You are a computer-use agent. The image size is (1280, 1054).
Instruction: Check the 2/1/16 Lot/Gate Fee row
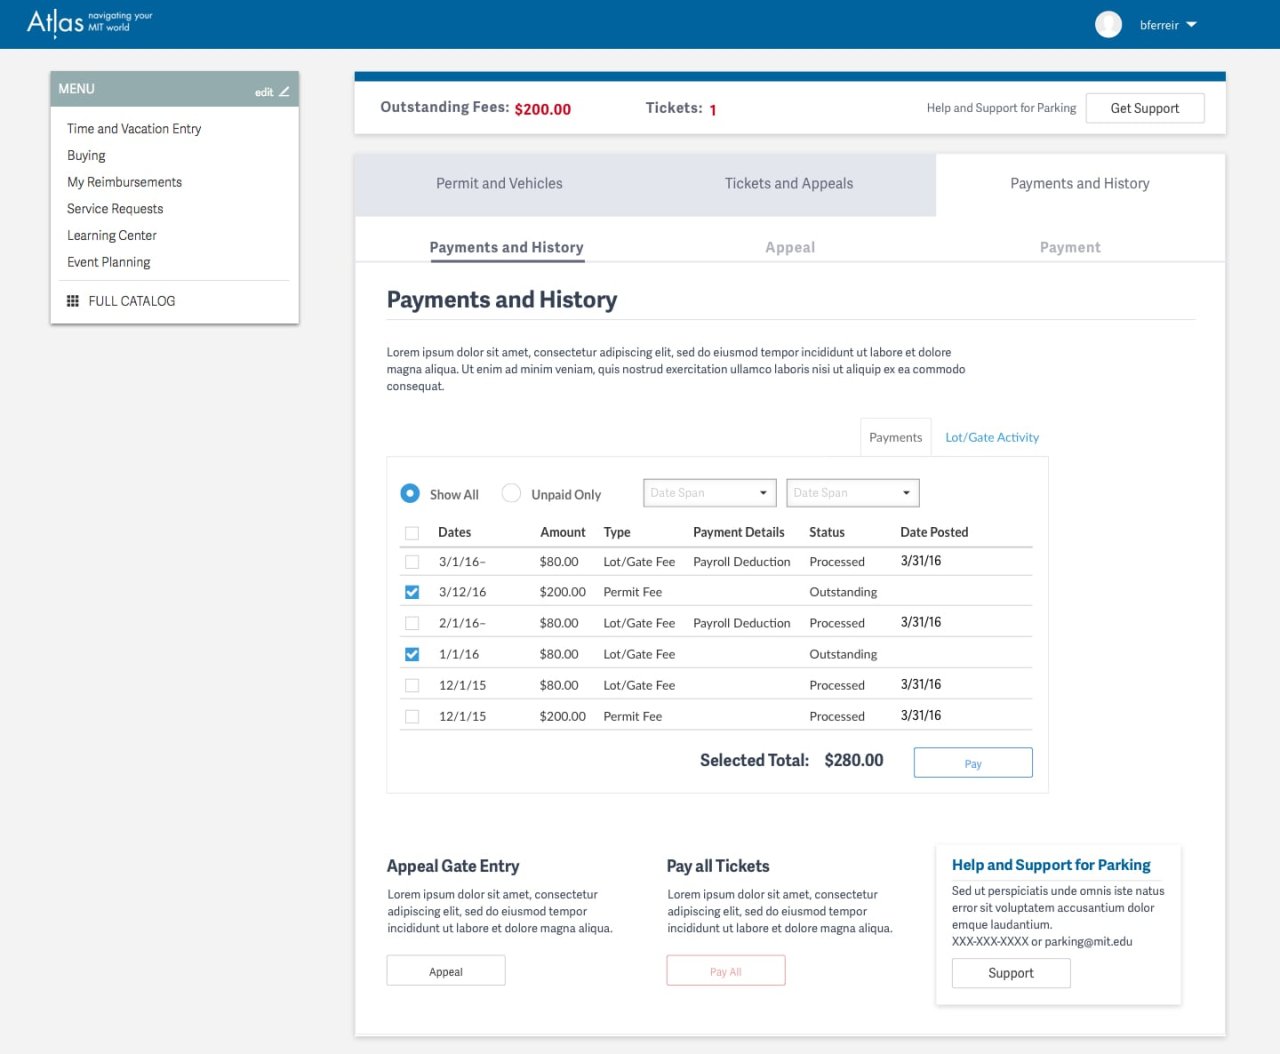(x=412, y=623)
